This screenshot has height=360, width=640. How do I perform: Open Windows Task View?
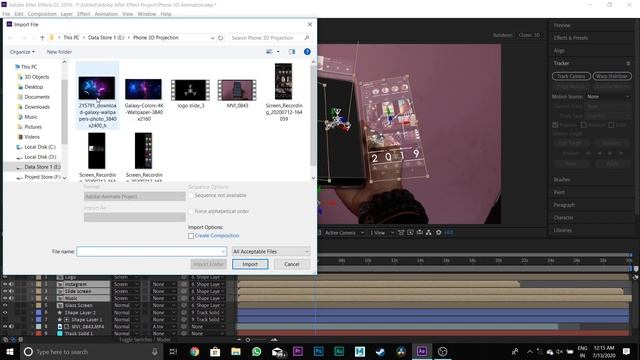click(x=173, y=351)
